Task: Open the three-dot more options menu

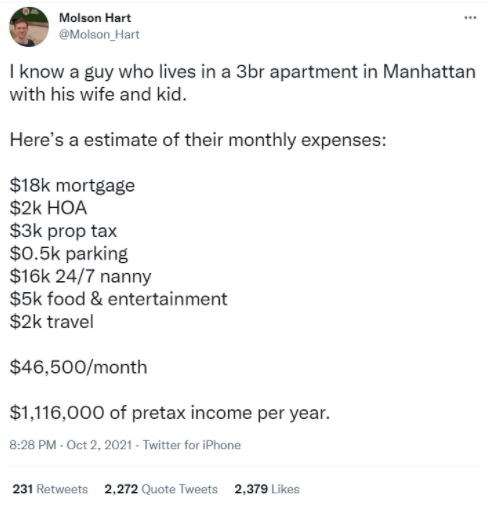Action: coord(470,17)
